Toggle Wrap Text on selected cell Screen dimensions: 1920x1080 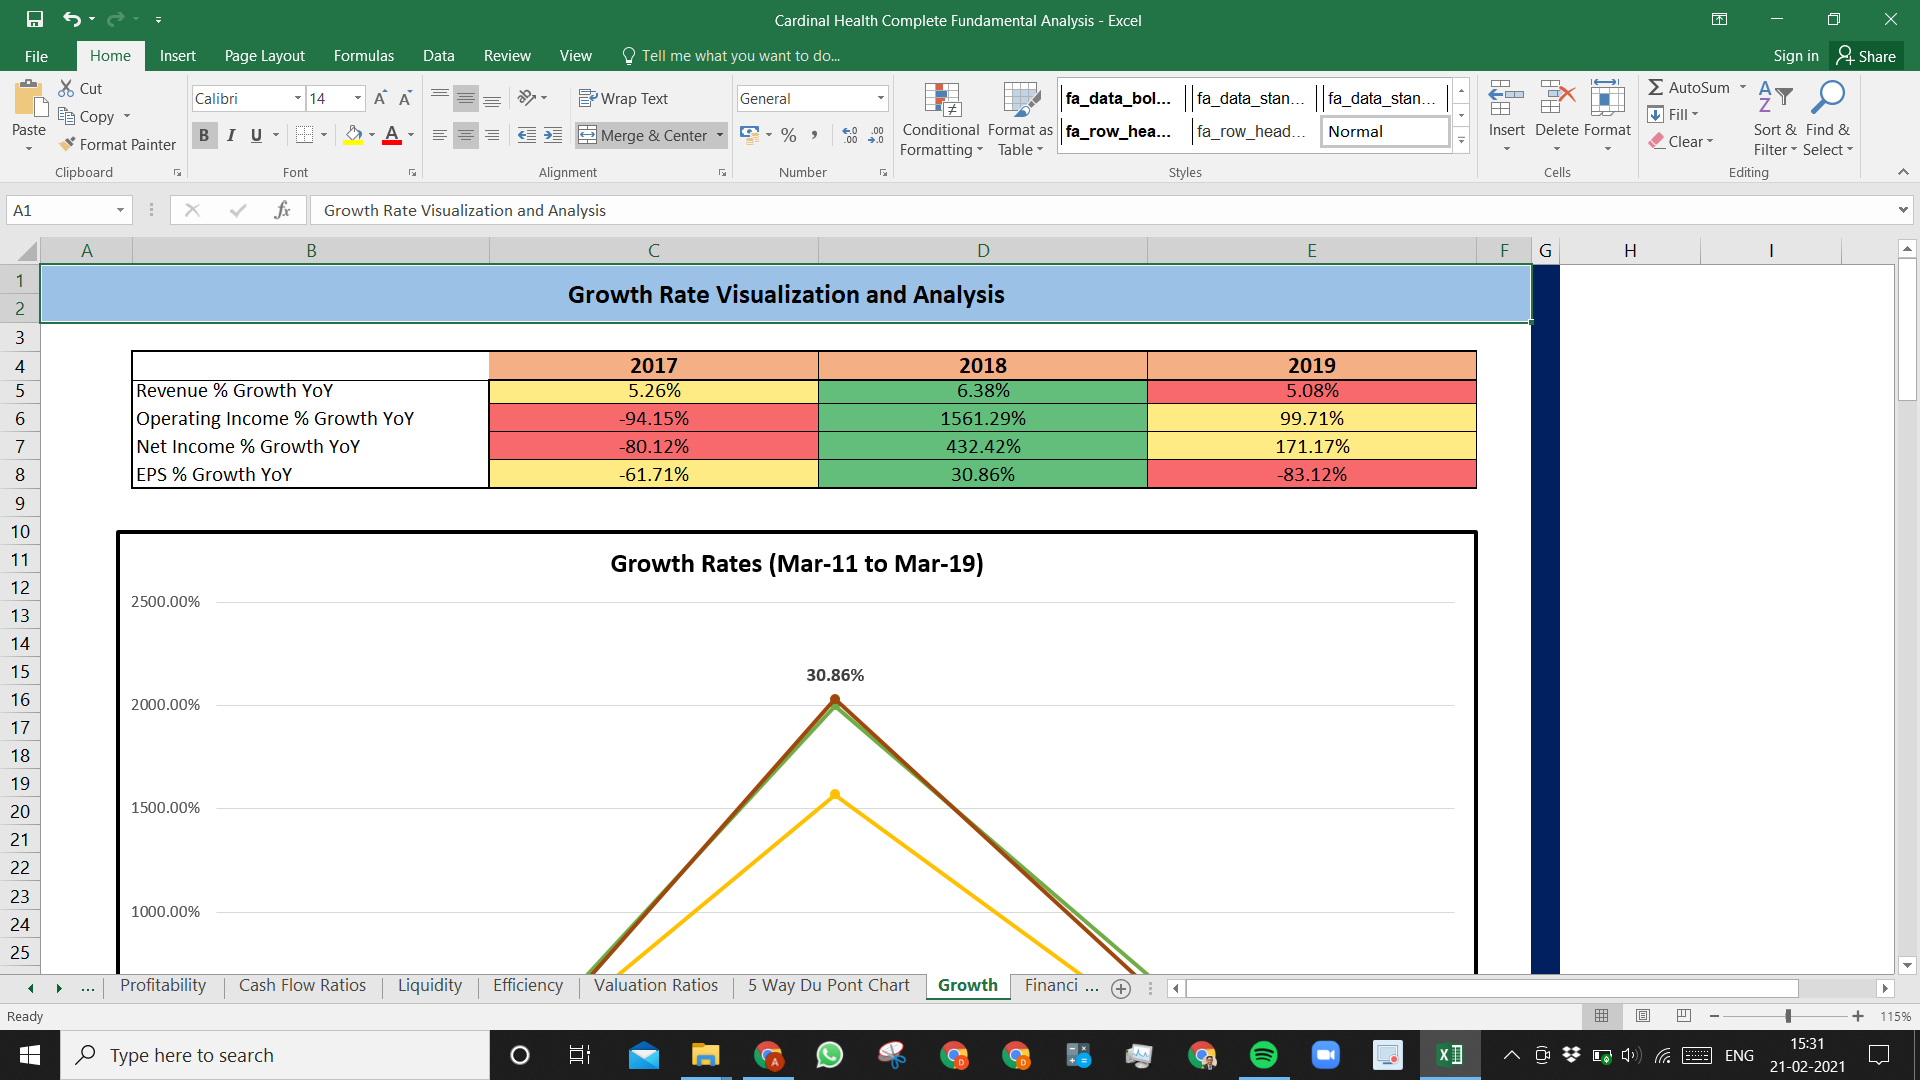(x=623, y=98)
